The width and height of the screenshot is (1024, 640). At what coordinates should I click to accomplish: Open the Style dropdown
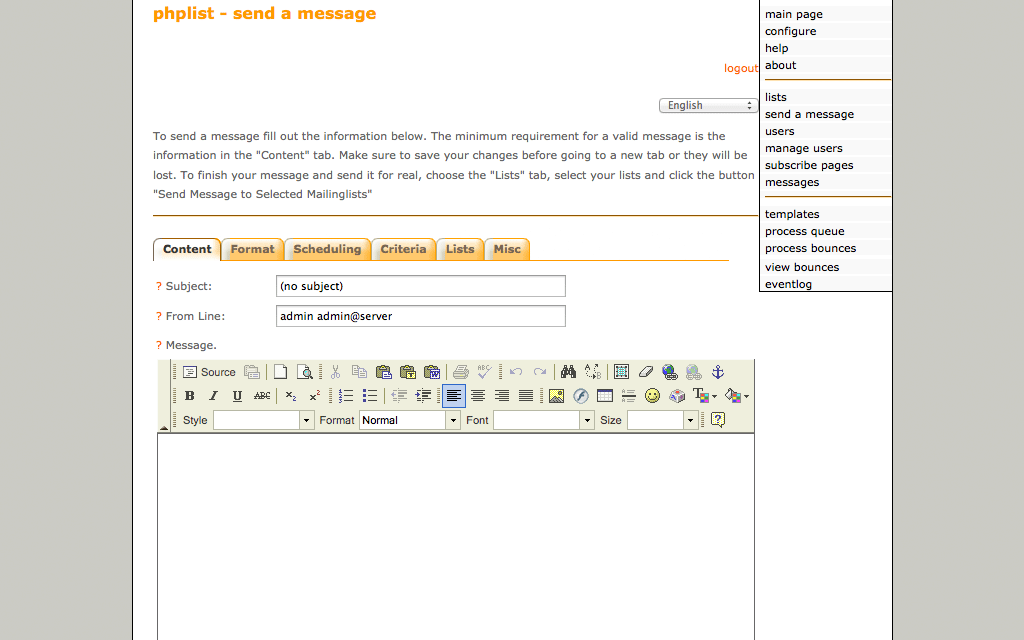264,421
